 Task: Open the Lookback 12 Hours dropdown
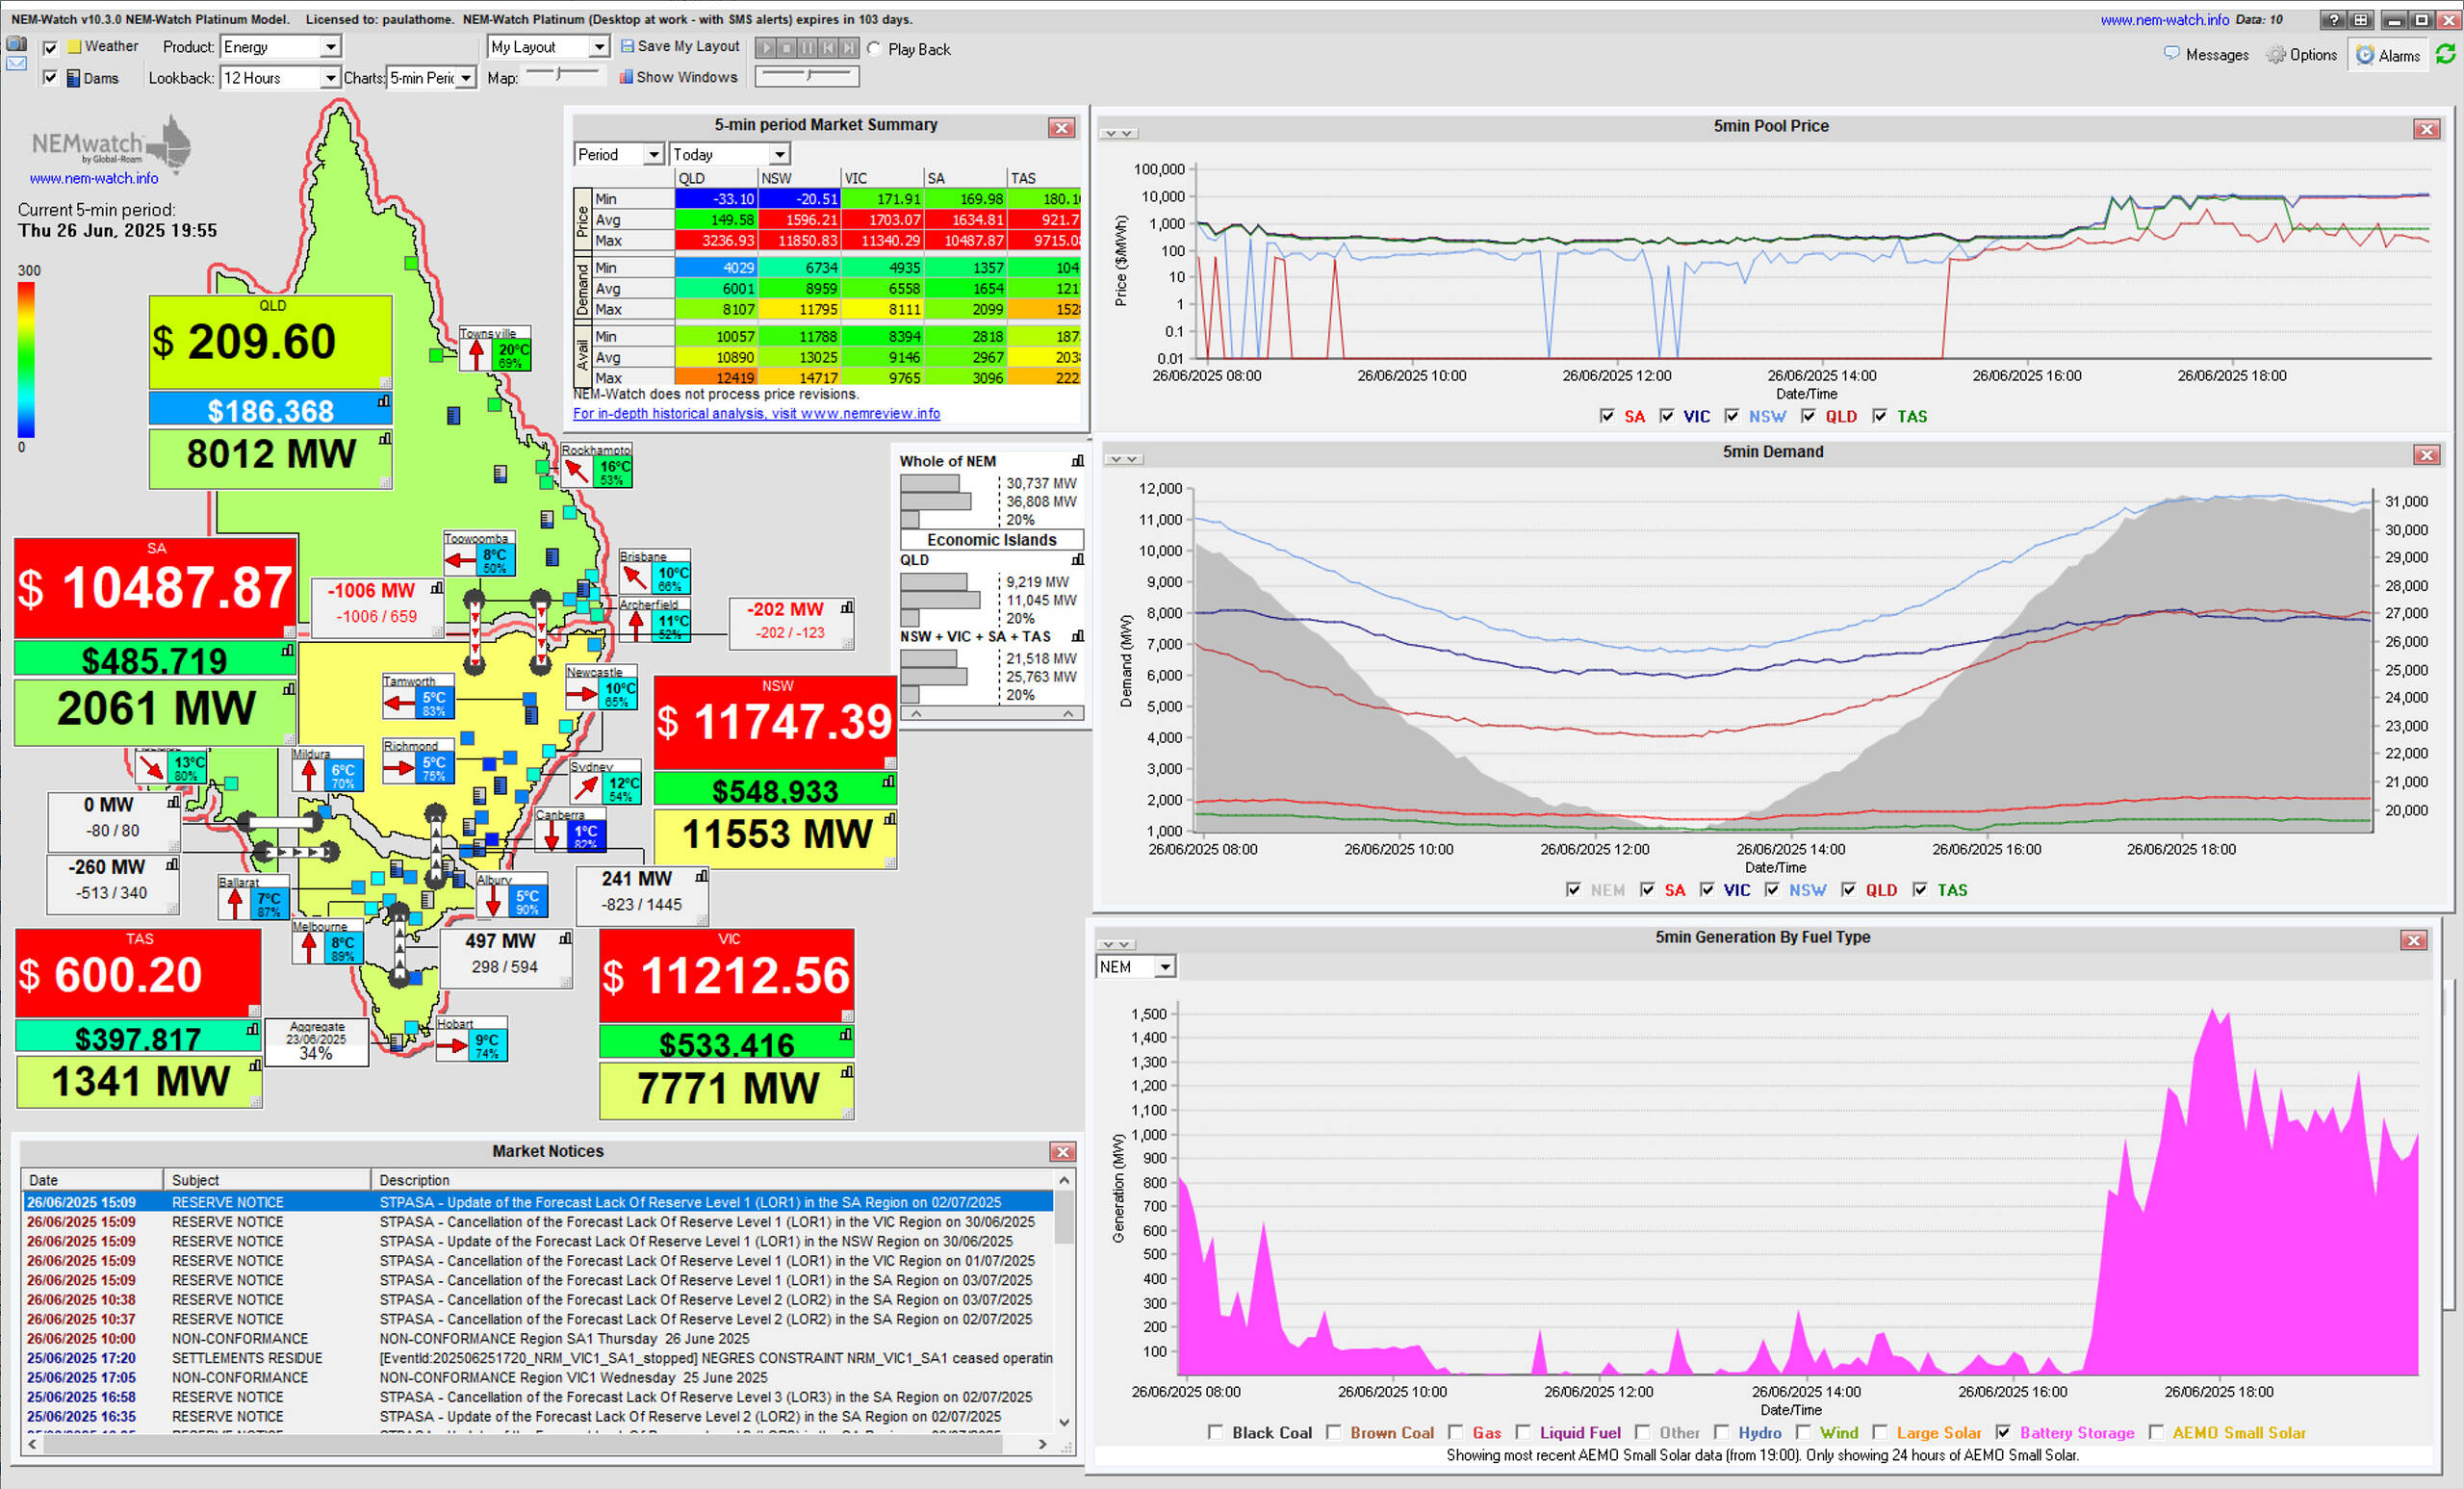281,78
